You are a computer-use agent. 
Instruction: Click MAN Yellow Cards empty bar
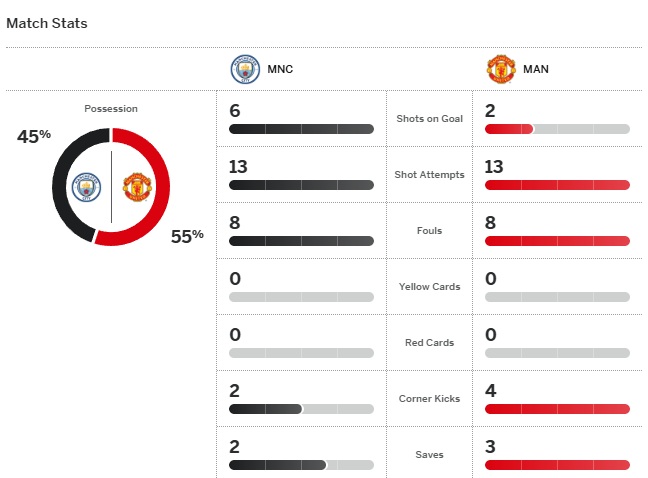click(x=557, y=297)
